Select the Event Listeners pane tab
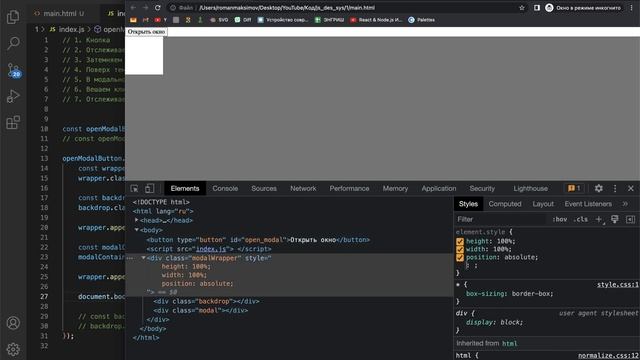 click(x=588, y=204)
